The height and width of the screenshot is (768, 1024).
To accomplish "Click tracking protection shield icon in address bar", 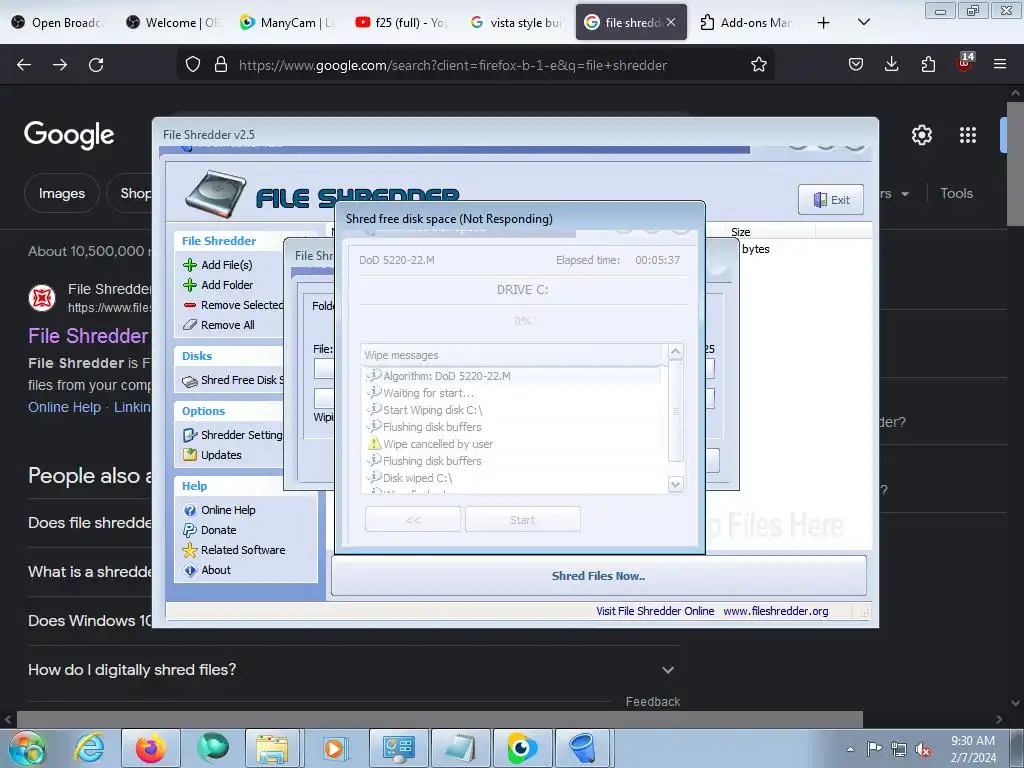I will (x=193, y=65).
